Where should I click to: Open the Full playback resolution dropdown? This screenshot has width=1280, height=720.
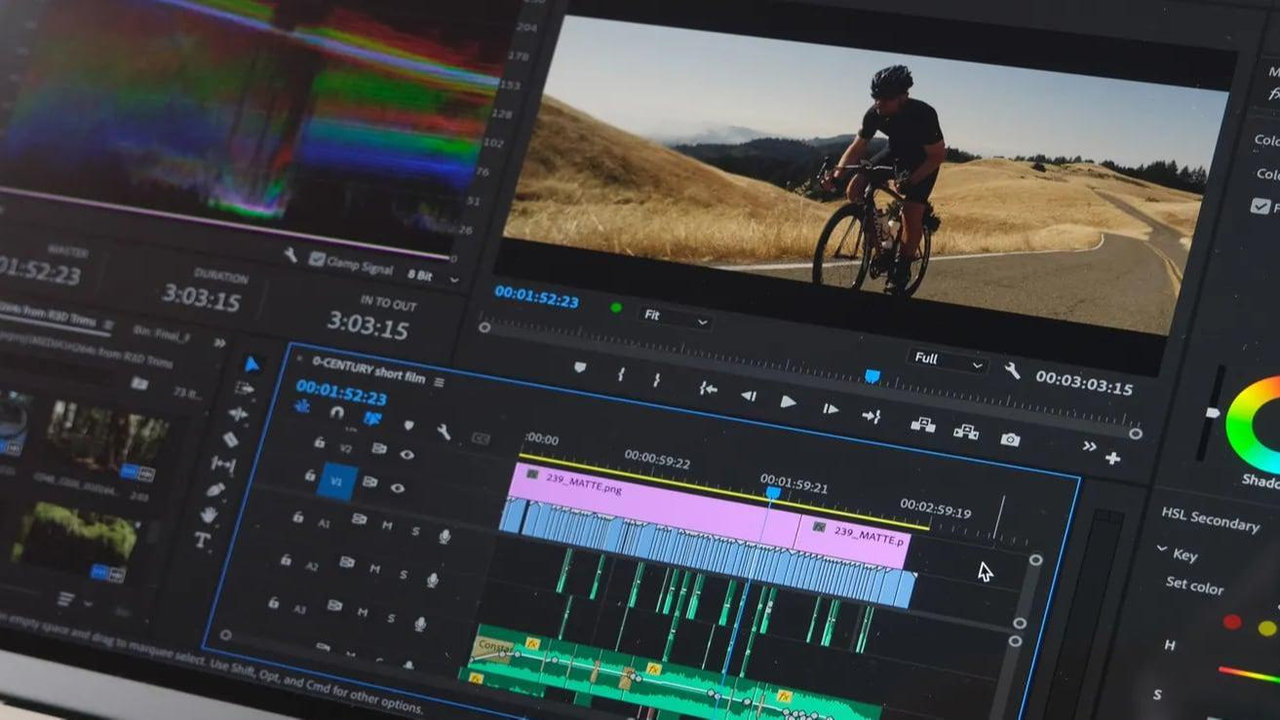click(947, 360)
